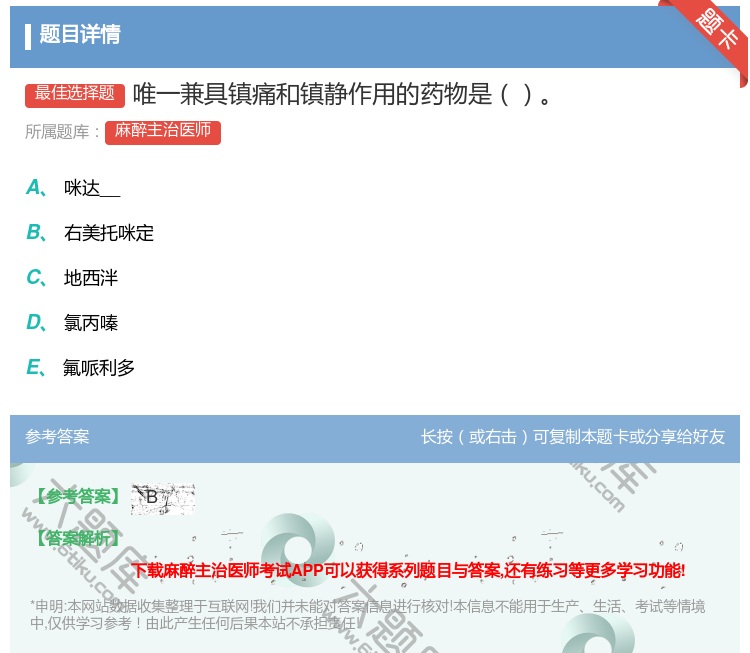Click the 最佳选择题 question type badge
750x653 pixels.
coord(75,95)
